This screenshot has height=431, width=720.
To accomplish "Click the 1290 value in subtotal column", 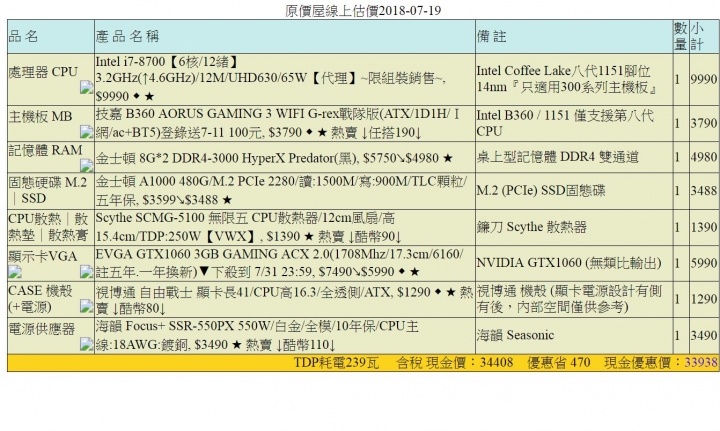I will (x=703, y=299).
